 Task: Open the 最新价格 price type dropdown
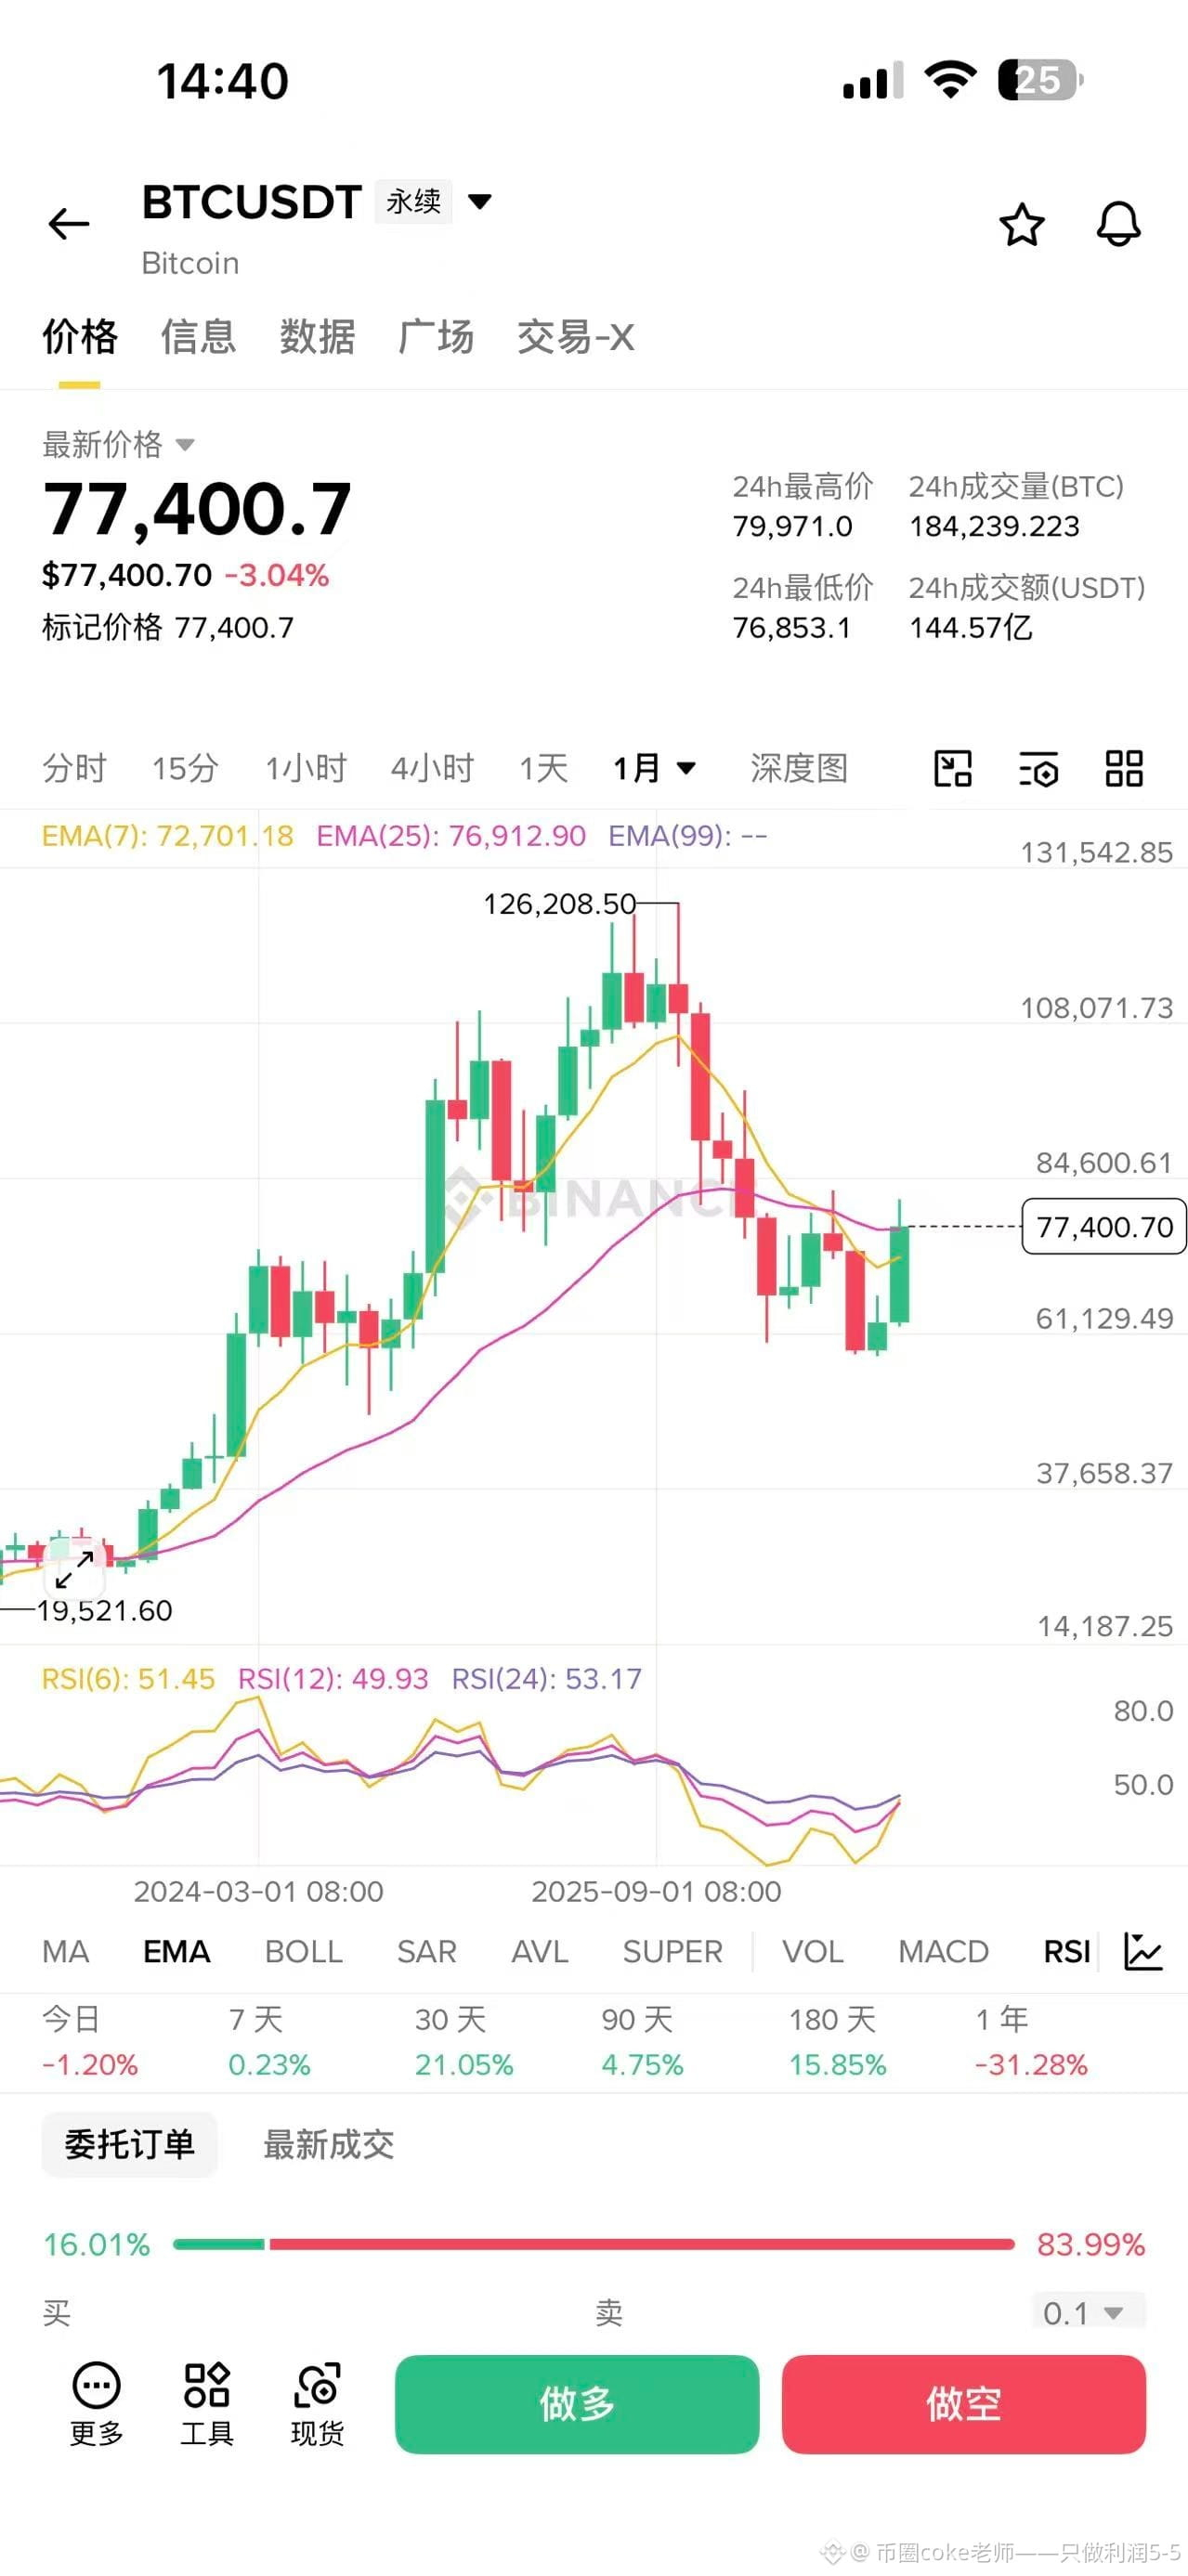tap(118, 444)
